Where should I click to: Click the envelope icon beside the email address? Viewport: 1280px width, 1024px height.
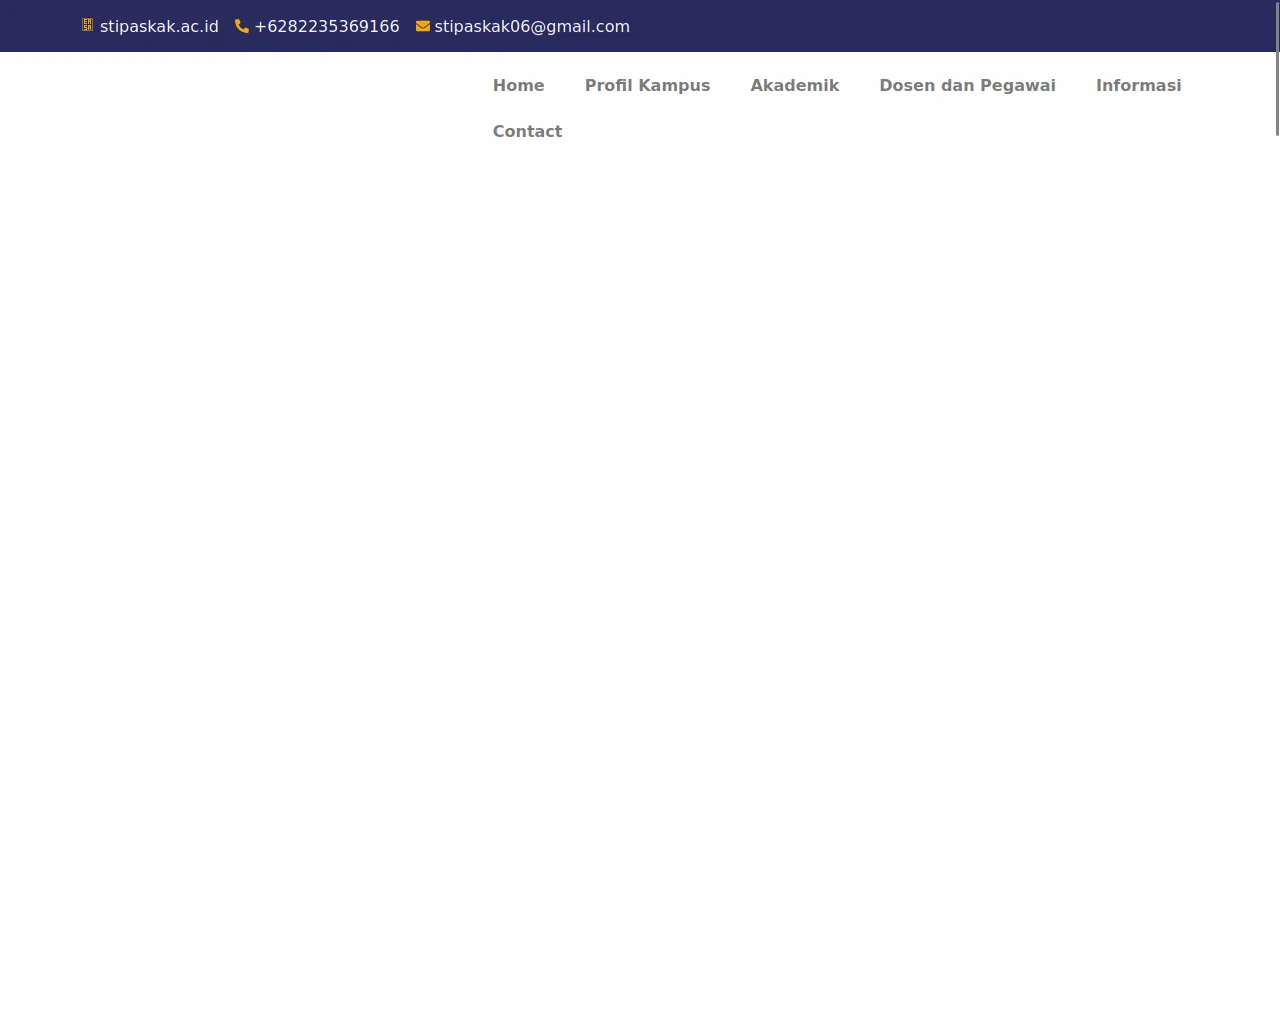[x=421, y=26]
